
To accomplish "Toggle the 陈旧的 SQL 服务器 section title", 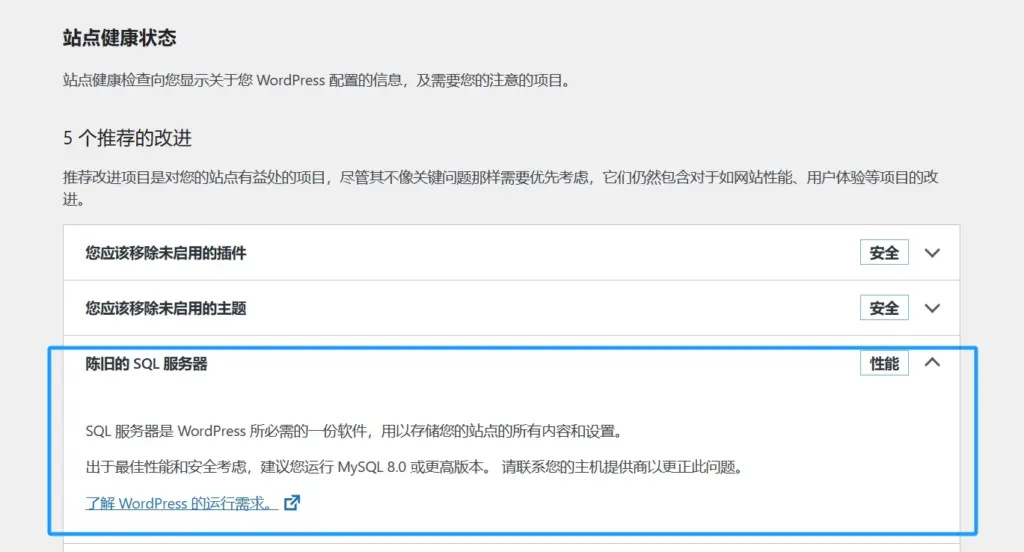I will point(147,363).
